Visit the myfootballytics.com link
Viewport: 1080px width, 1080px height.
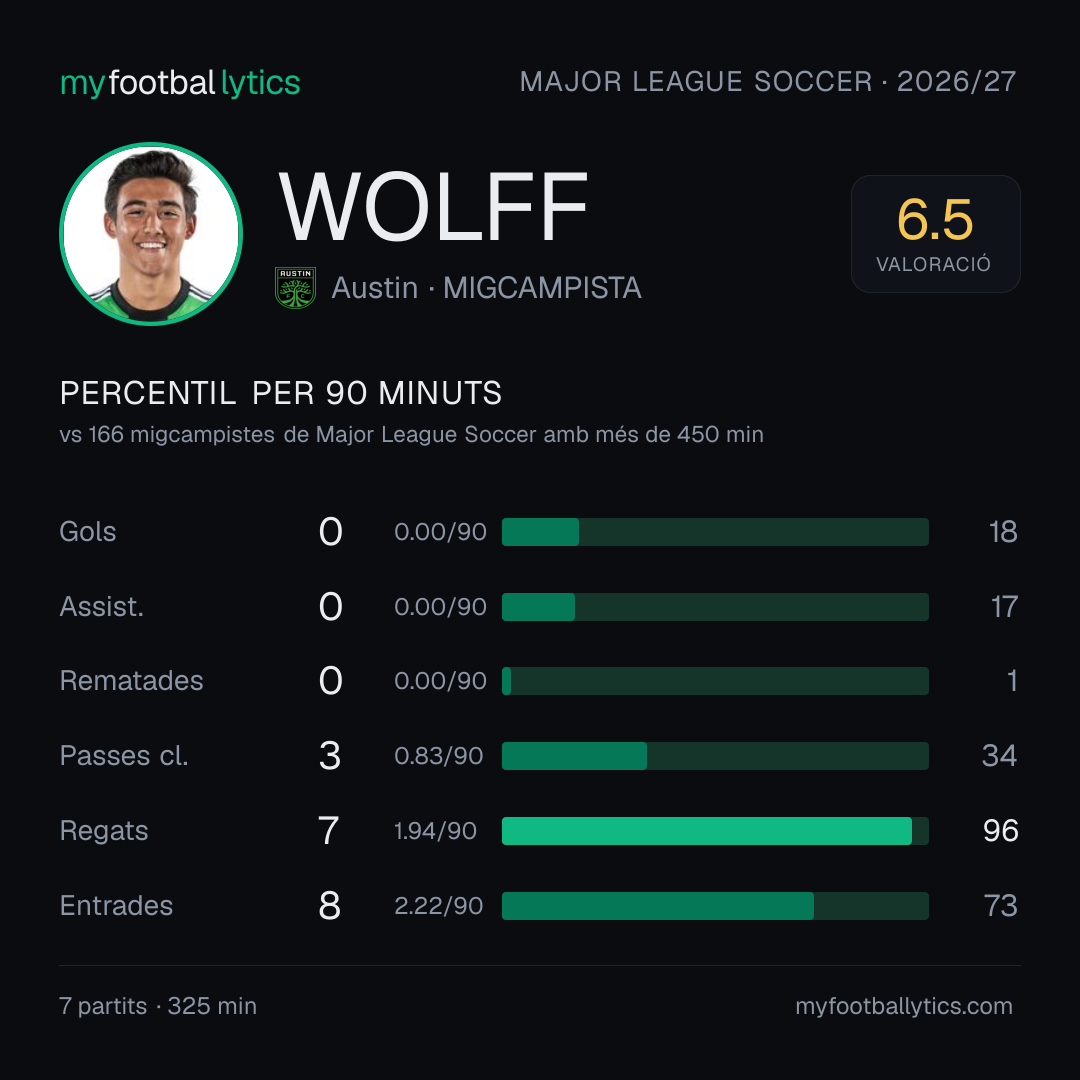click(x=904, y=1006)
